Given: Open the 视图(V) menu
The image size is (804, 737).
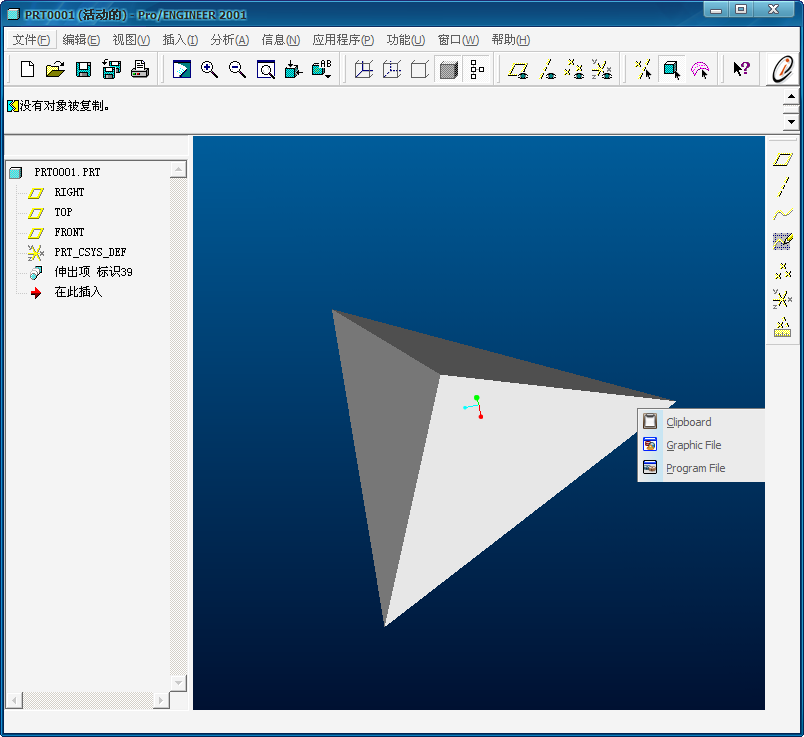Looking at the screenshot, I should [x=131, y=39].
